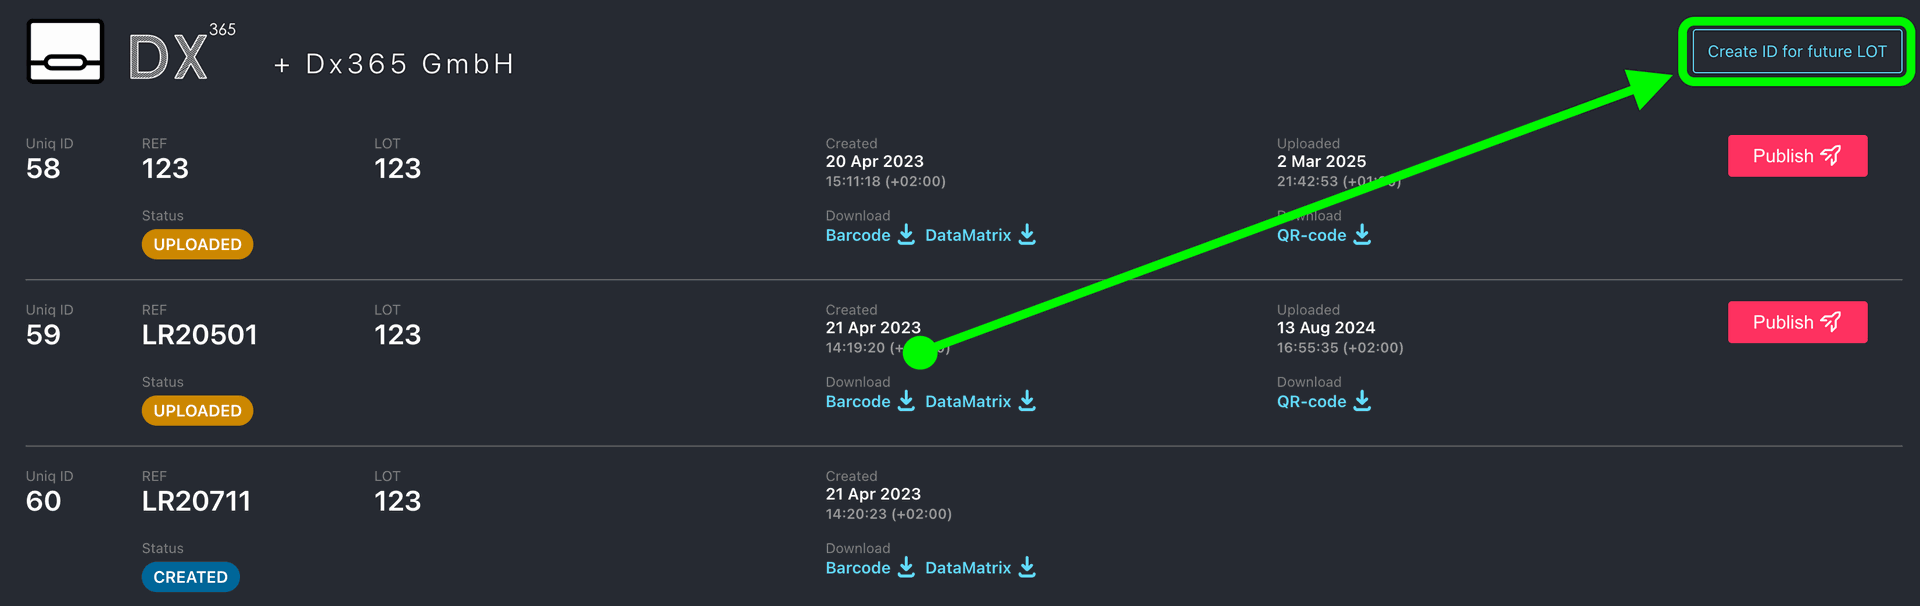Click the CREATED status badge for LR20711
This screenshot has height=606, width=1920.
pos(190,577)
